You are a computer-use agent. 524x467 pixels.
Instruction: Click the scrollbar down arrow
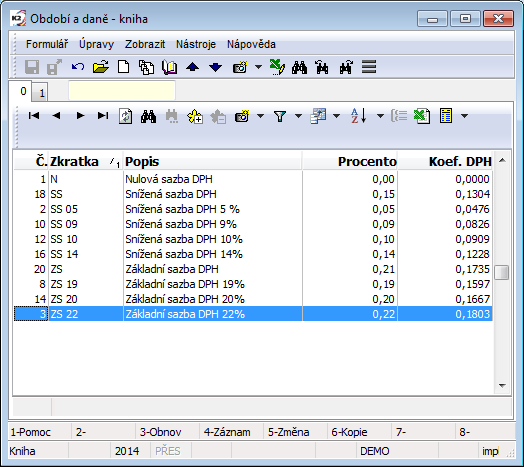point(502,385)
